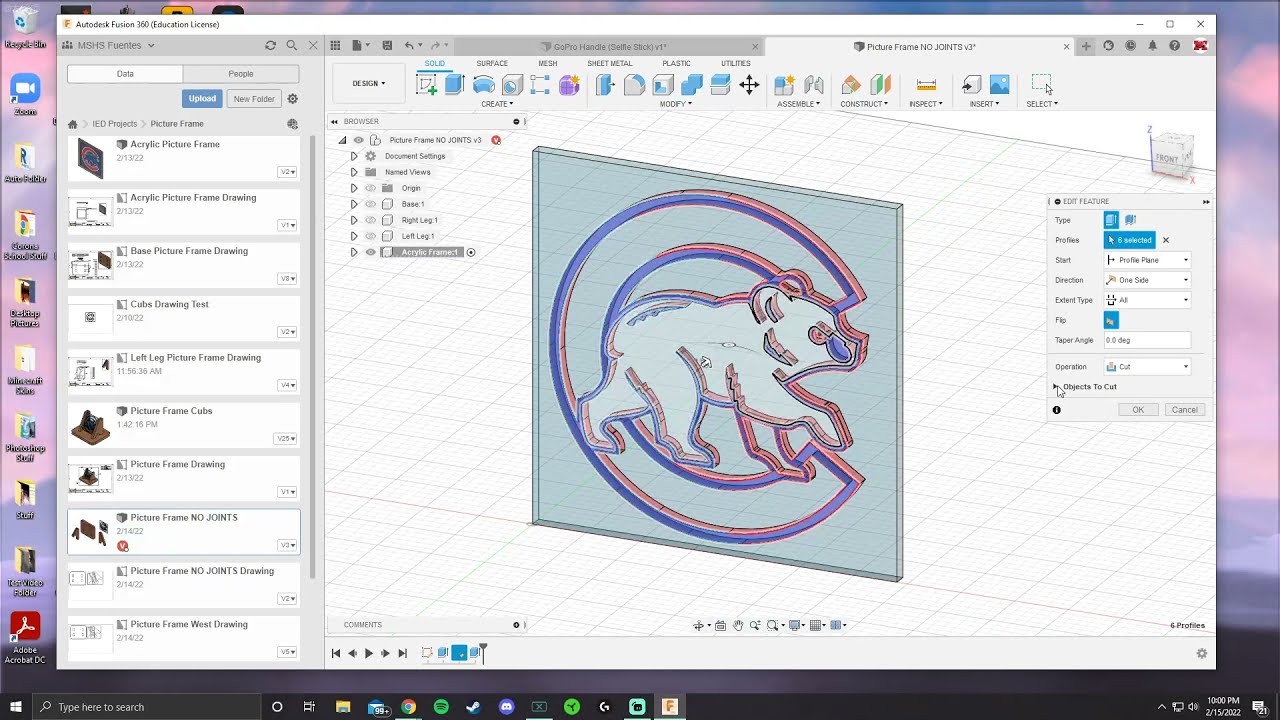The height and width of the screenshot is (720, 1280).
Task: Click the New Folder button
Action: (254, 99)
